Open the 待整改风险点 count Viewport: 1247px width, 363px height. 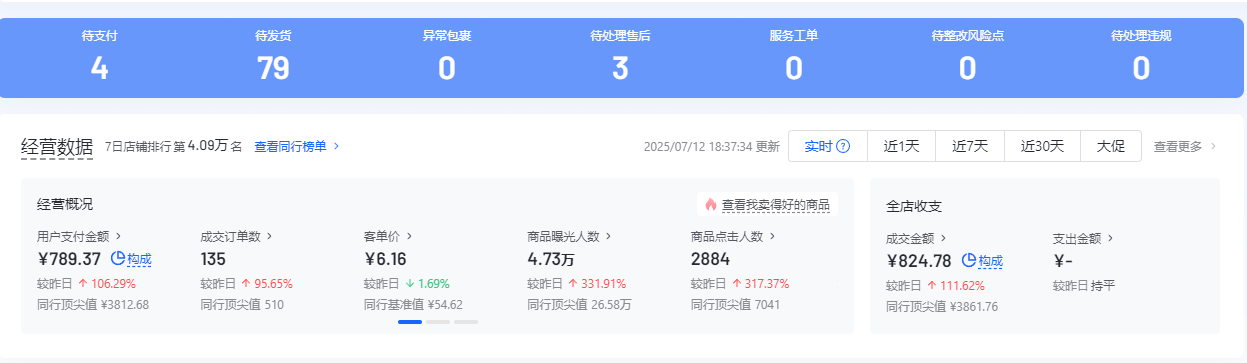(967, 68)
